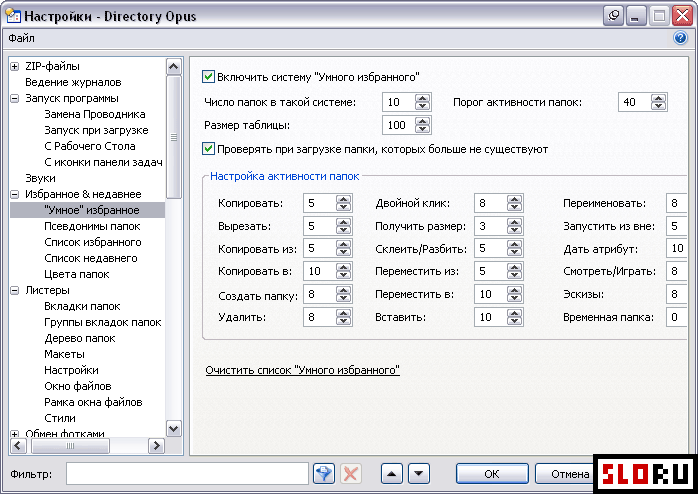Click stepper for Копировать из value
698x494 pixels.
click(x=343, y=249)
